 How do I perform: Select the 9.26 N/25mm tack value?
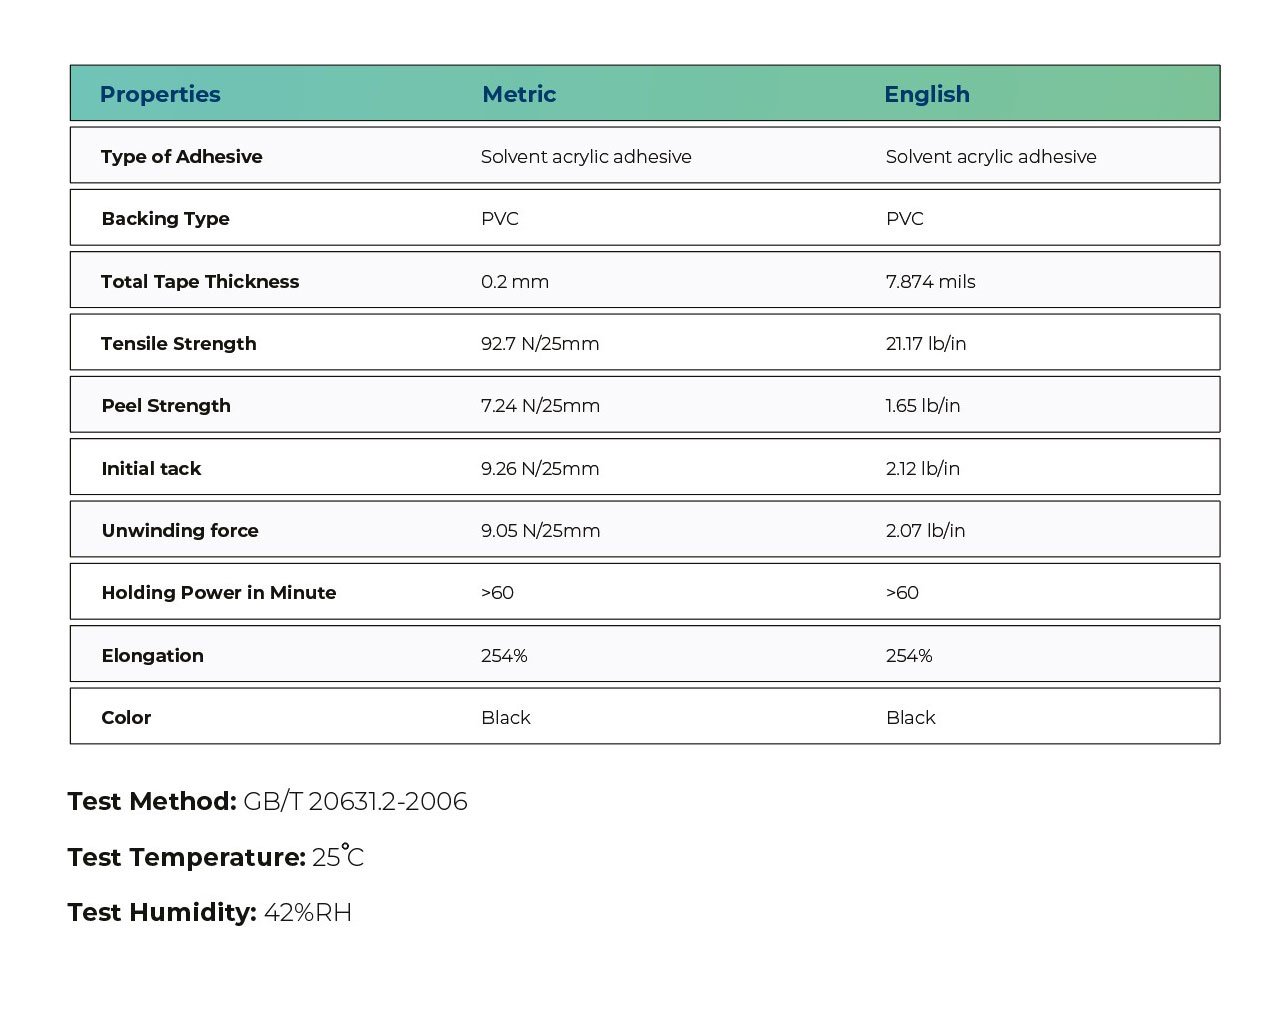point(540,468)
